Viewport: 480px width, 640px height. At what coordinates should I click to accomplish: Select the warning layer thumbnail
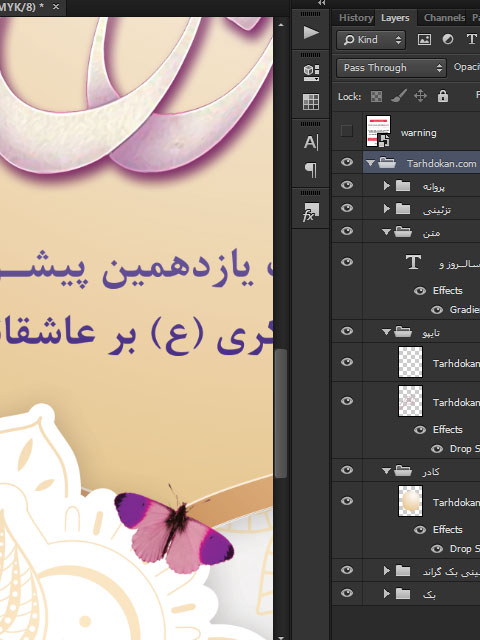click(x=378, y=131)
